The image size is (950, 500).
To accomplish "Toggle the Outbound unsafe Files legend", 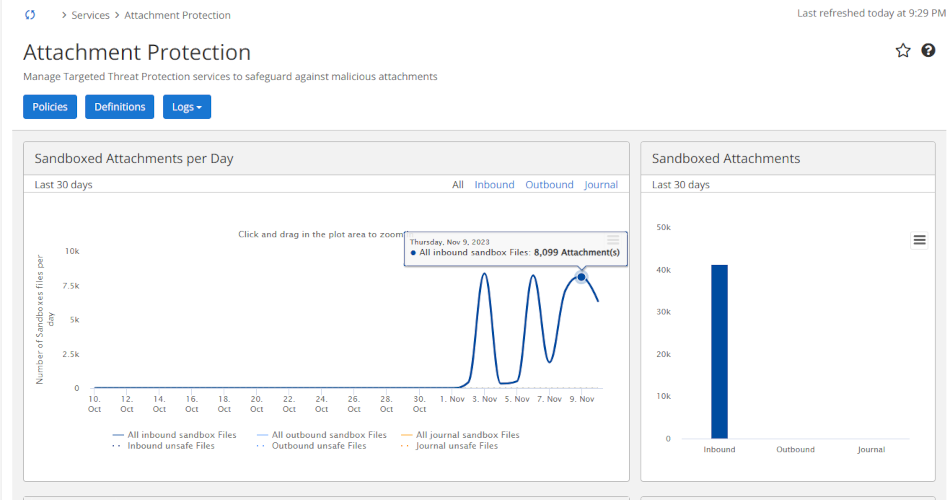I will pos(311,445).
